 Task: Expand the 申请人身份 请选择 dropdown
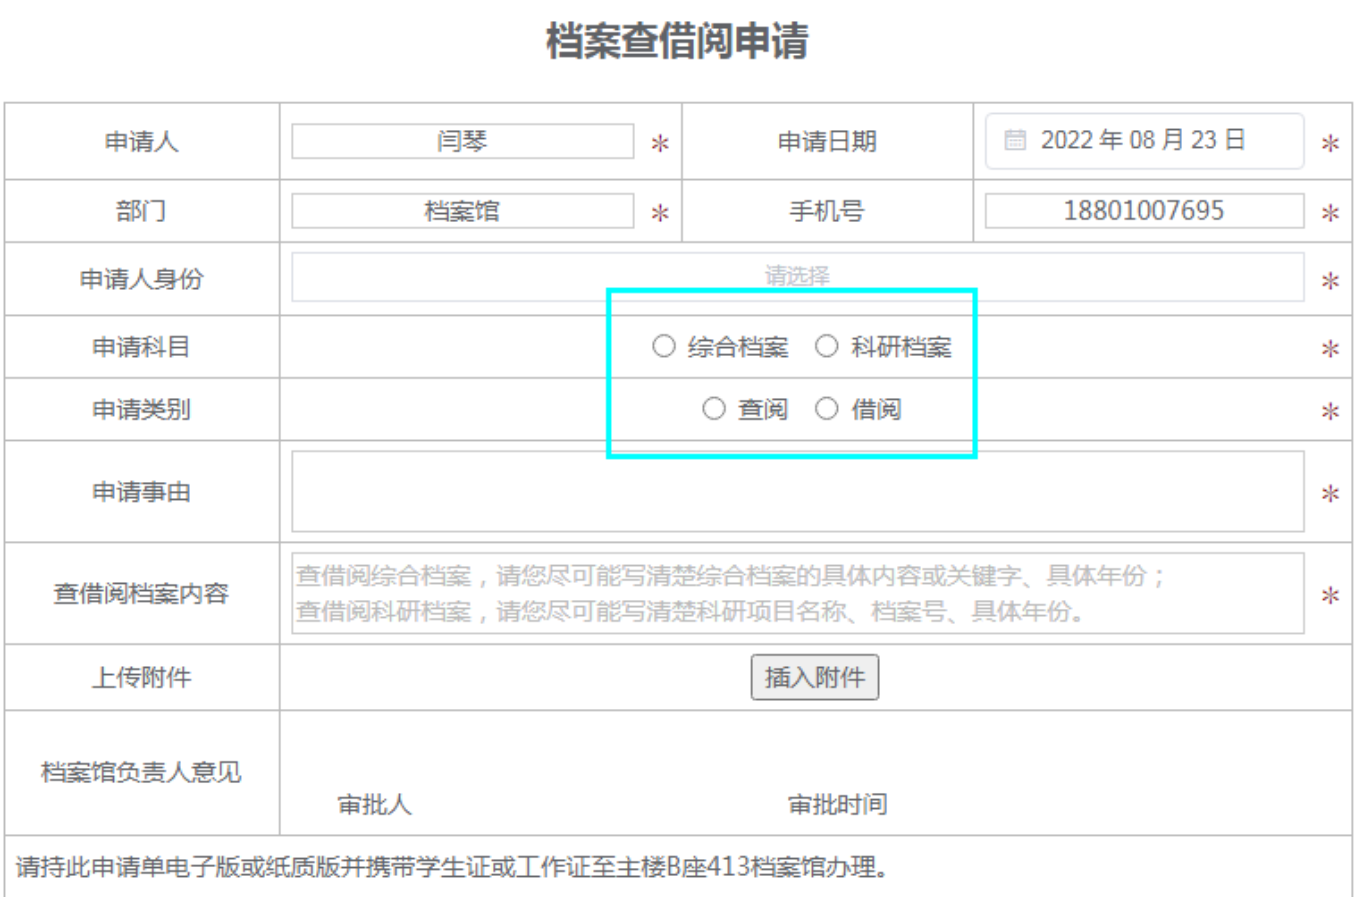(x=797, y=276)
